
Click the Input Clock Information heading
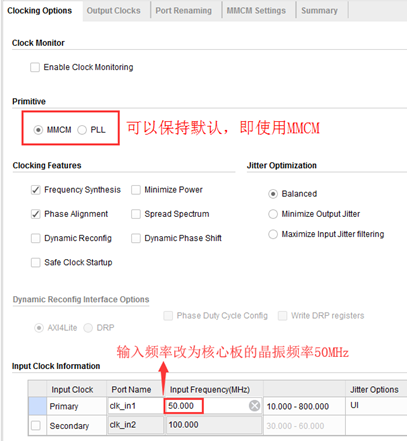pyautogui.click(x=56, y=366)
